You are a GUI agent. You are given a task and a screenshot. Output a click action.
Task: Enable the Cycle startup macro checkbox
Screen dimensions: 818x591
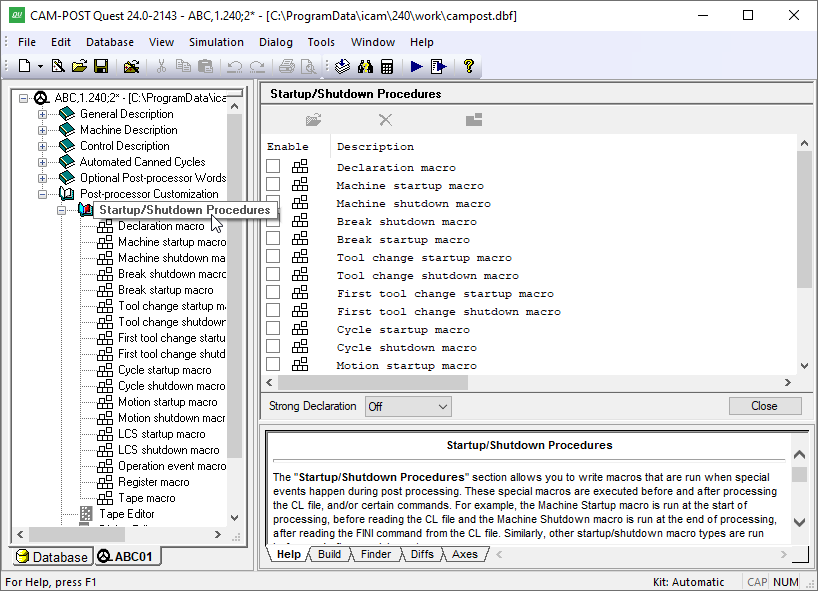(273, 328)
